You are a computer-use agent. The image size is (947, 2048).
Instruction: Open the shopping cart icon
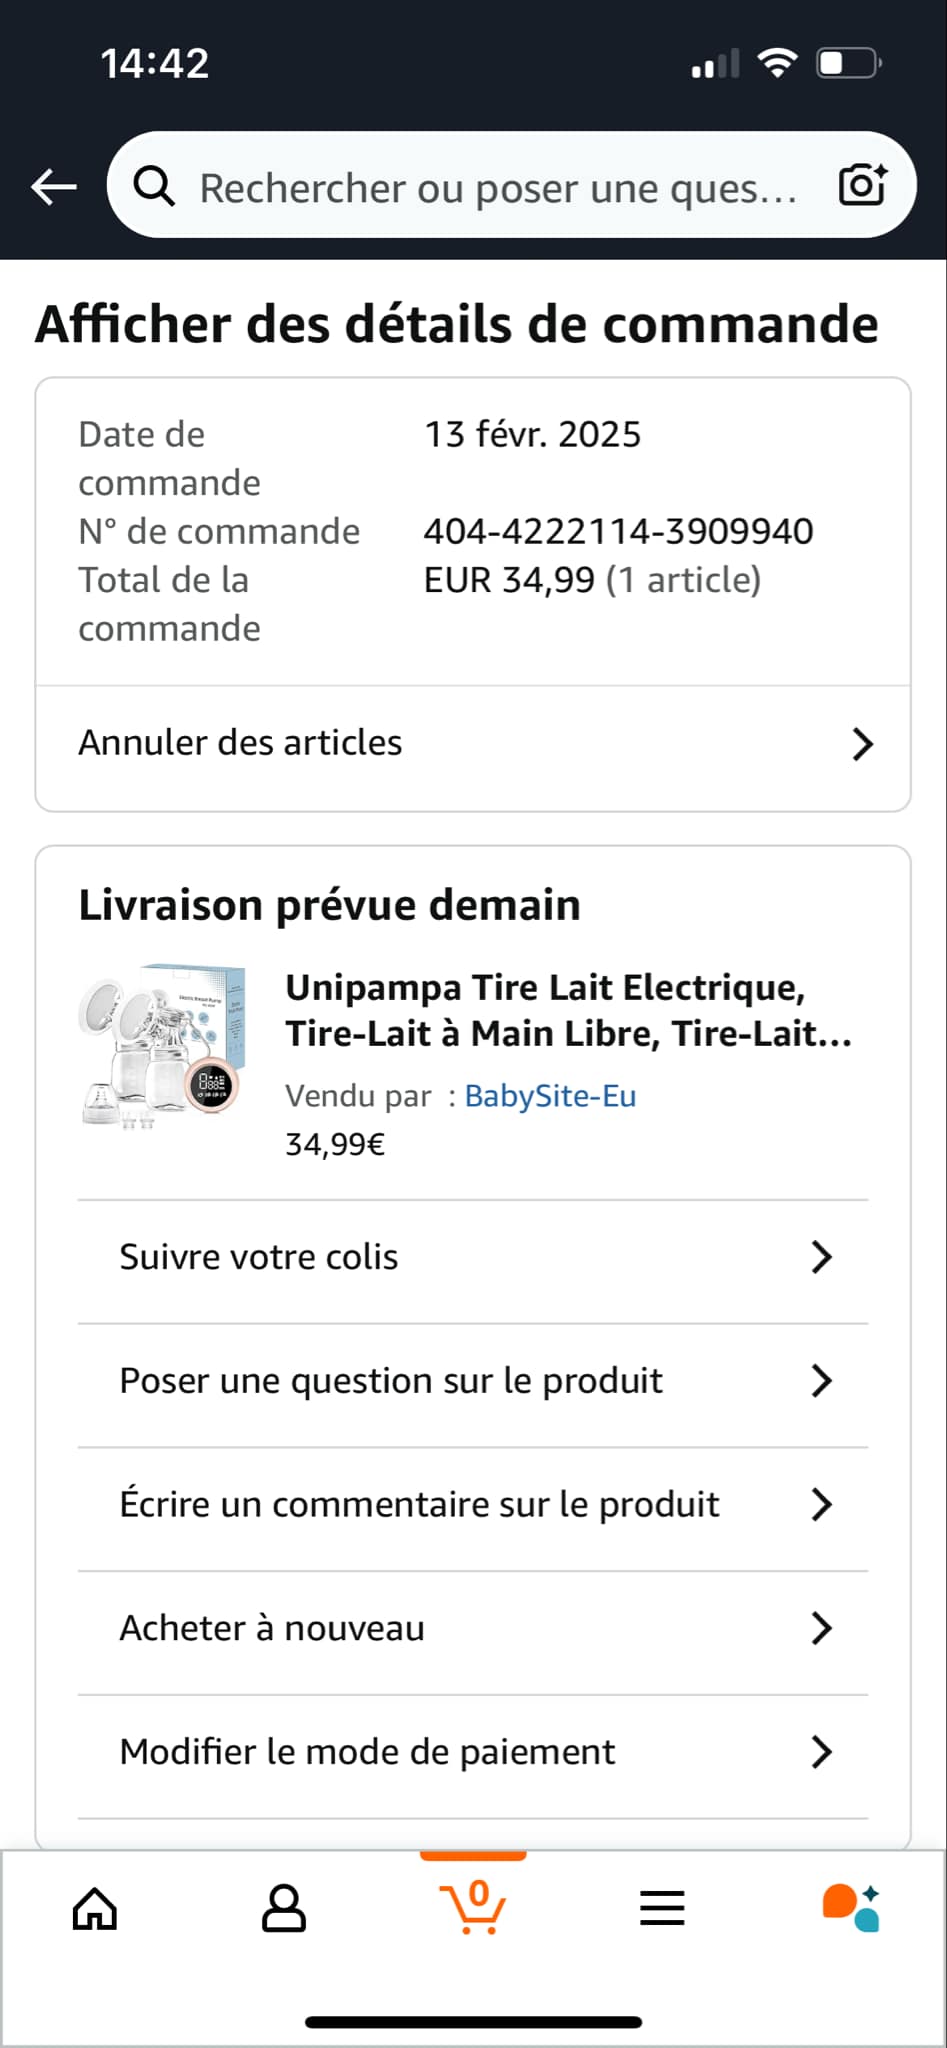473,1906
